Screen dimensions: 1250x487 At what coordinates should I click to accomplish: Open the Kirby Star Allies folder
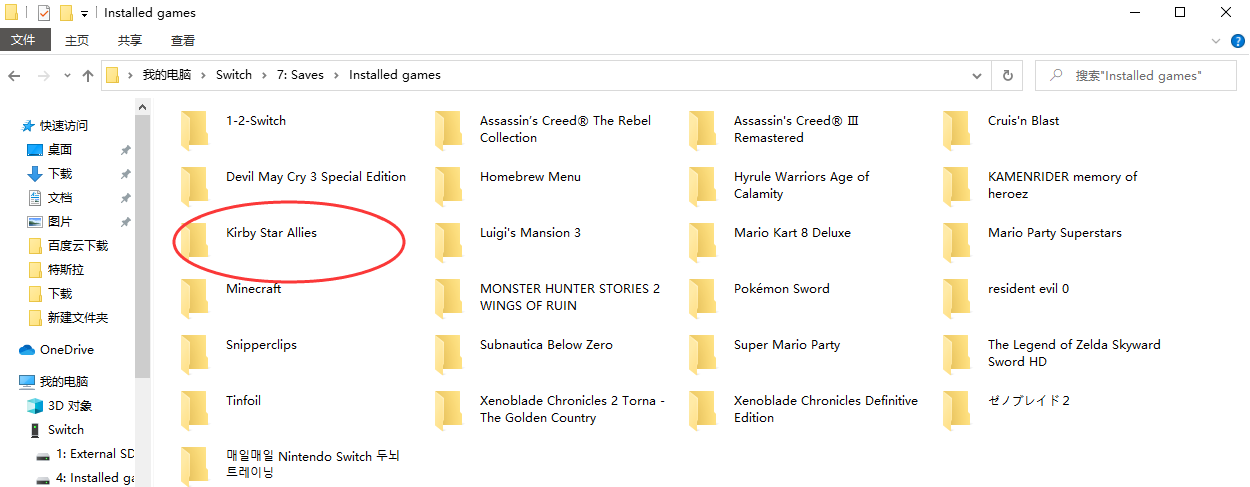(271, 233)
